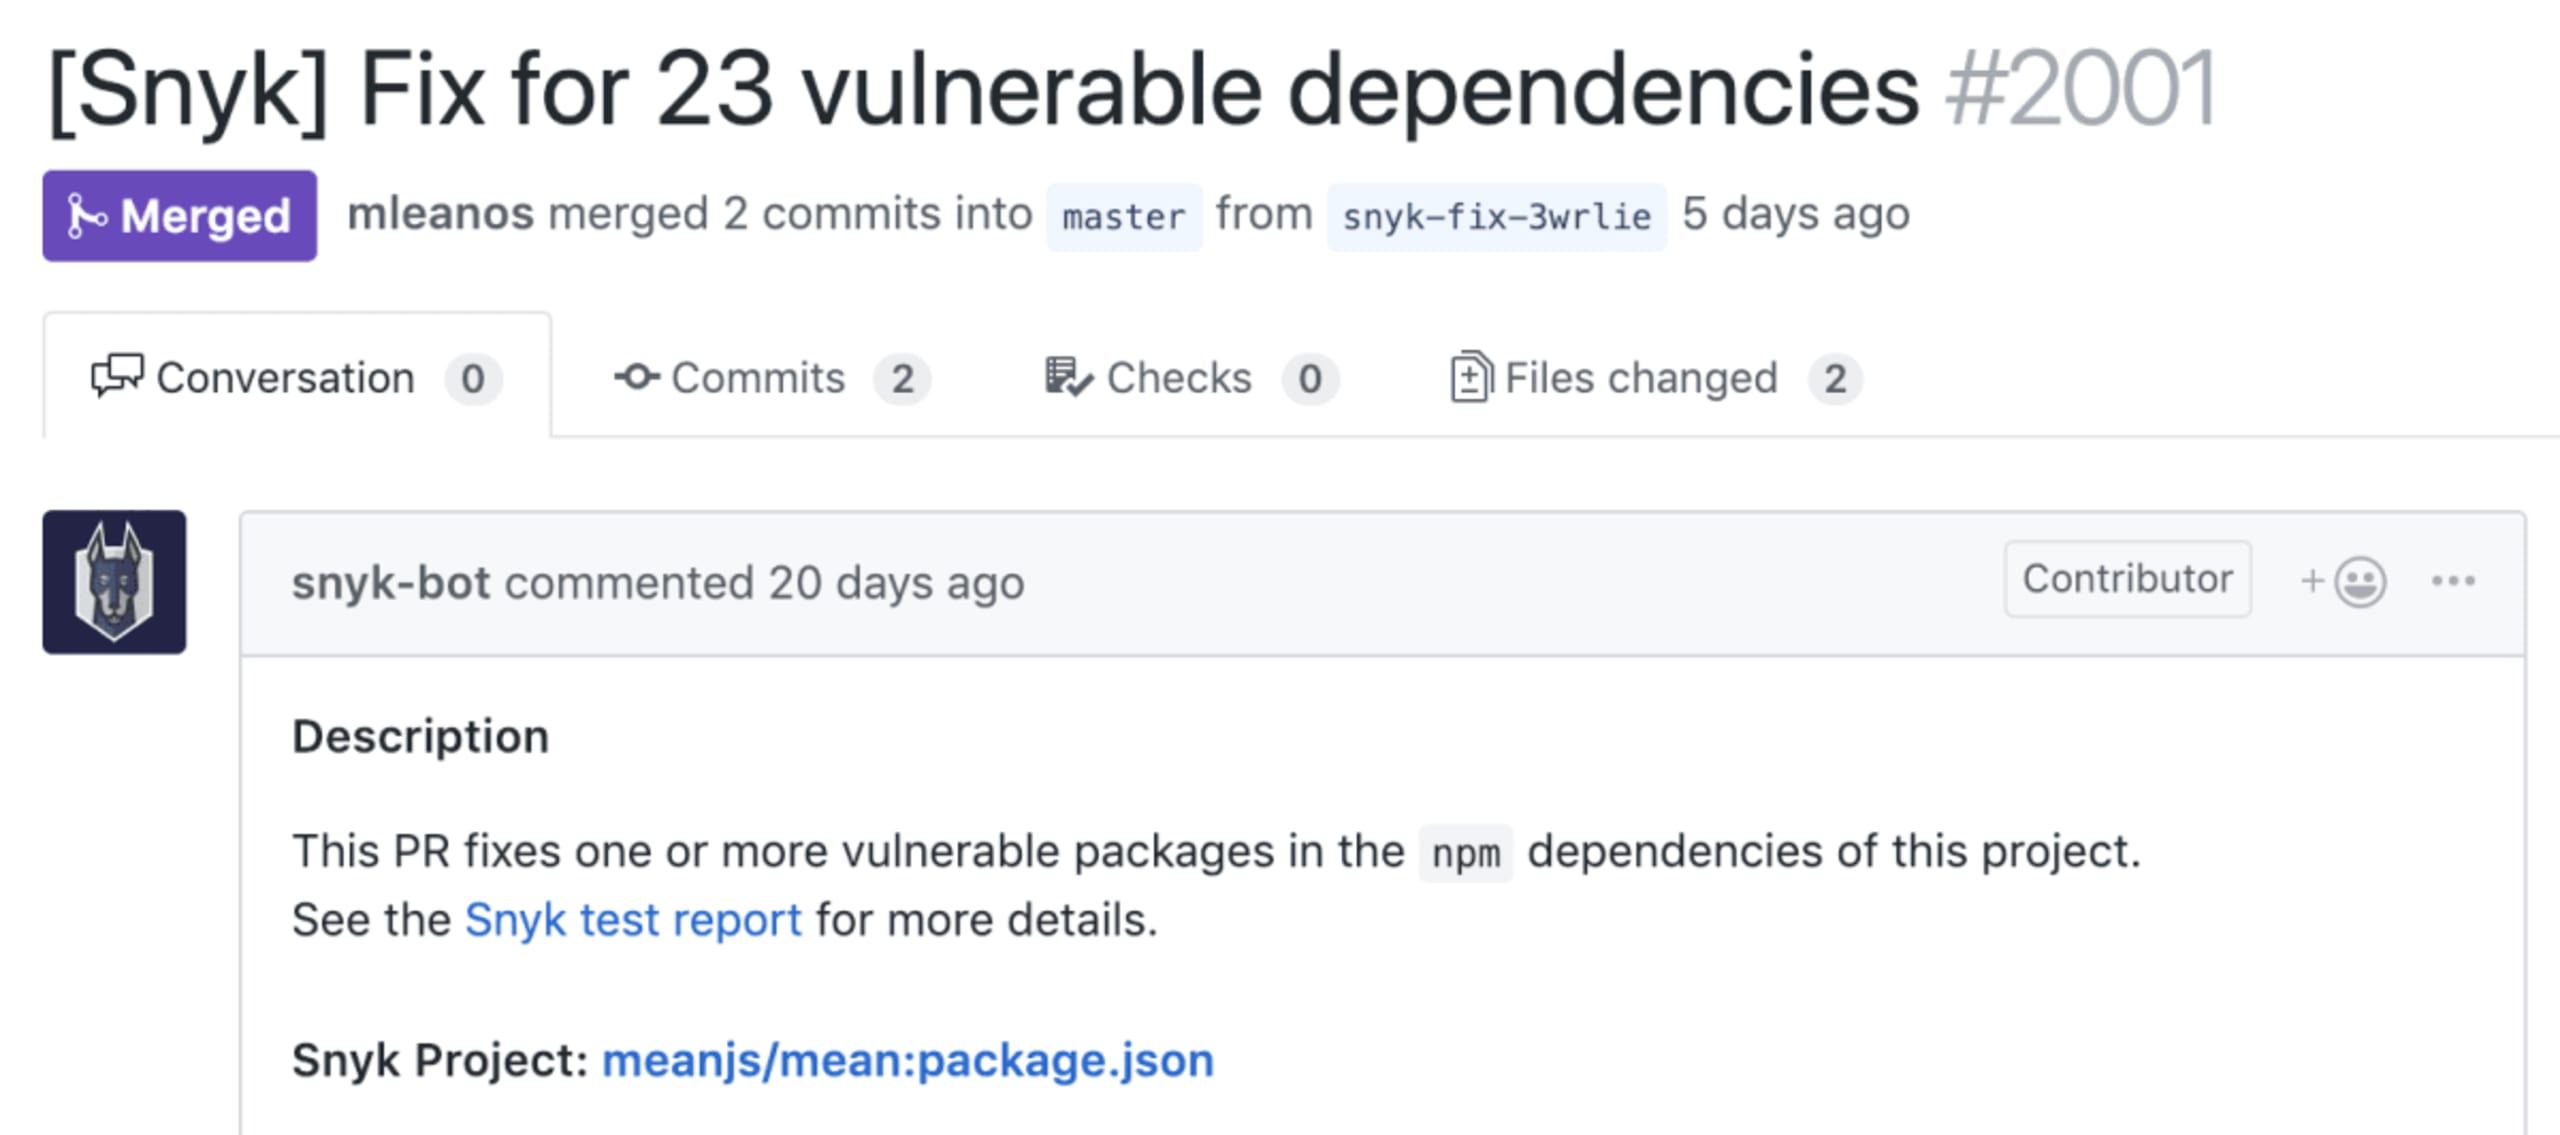Click the snyk-fix-3wrlie branch label
This screenshot has width=2560, height=1135.
1496,216
